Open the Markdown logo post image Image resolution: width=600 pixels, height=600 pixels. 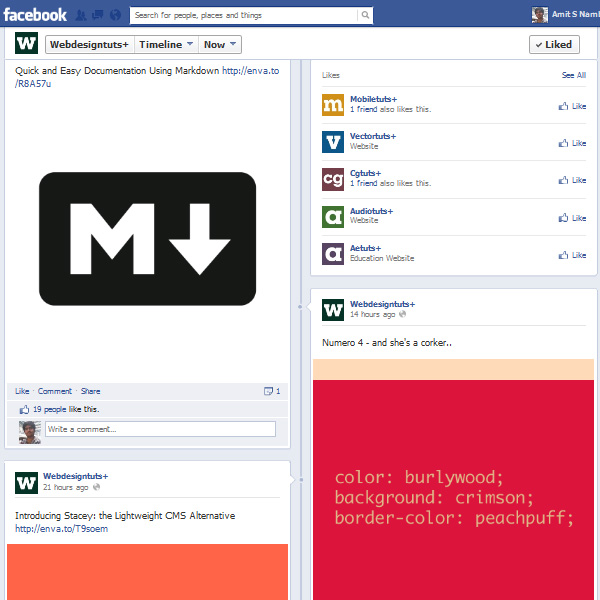click(147, 237)
